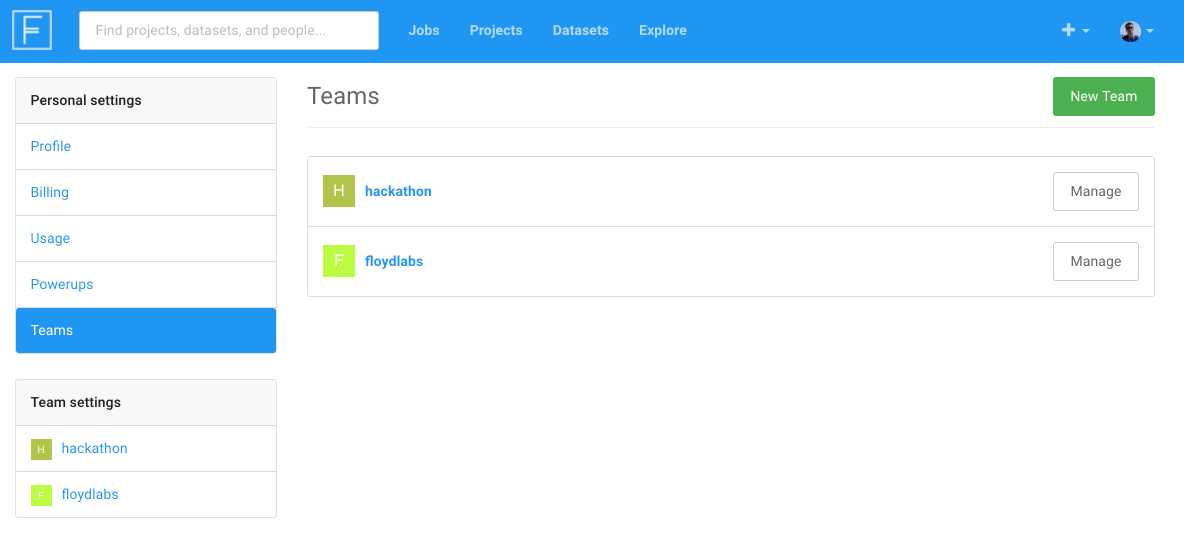Manage the floydlabs team
The image size is (1184, 534).
click(1096, 261)
